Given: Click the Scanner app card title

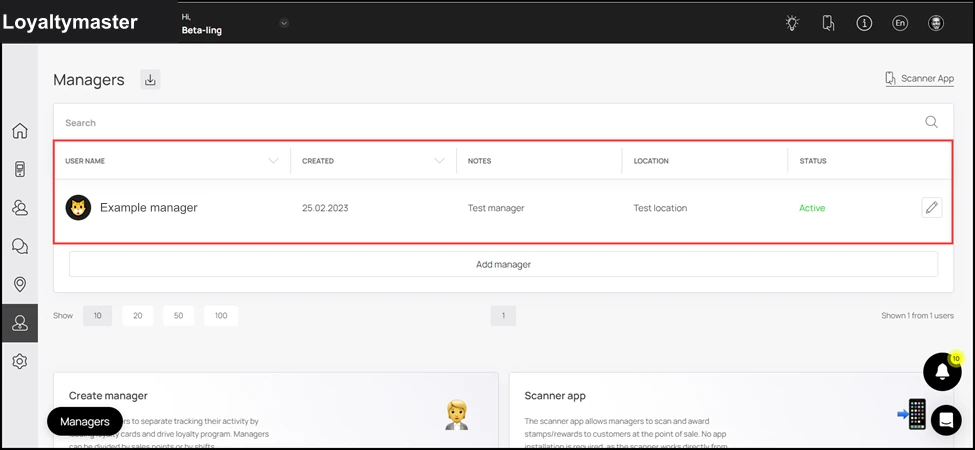Looking at the screenshot, I should pyautogui.click(x=555, y=396).
